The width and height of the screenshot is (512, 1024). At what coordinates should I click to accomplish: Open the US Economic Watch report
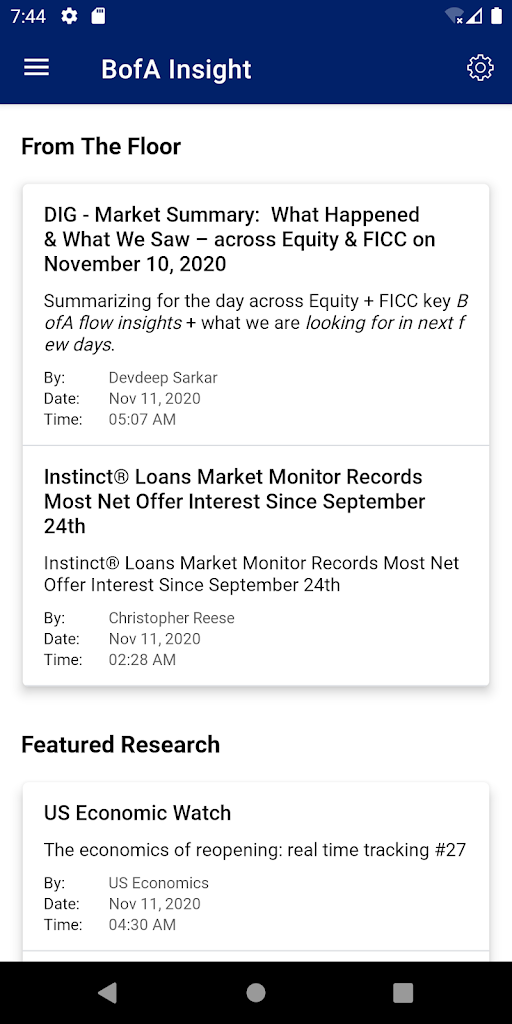138,813
